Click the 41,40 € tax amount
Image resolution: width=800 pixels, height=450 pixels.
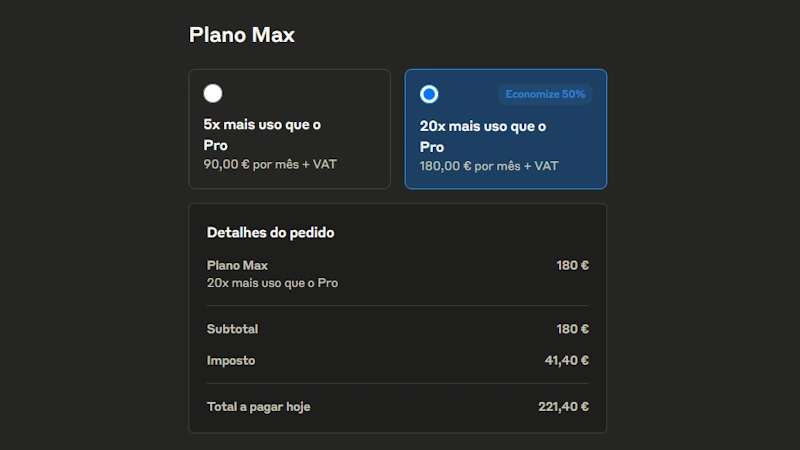(566, 360)
